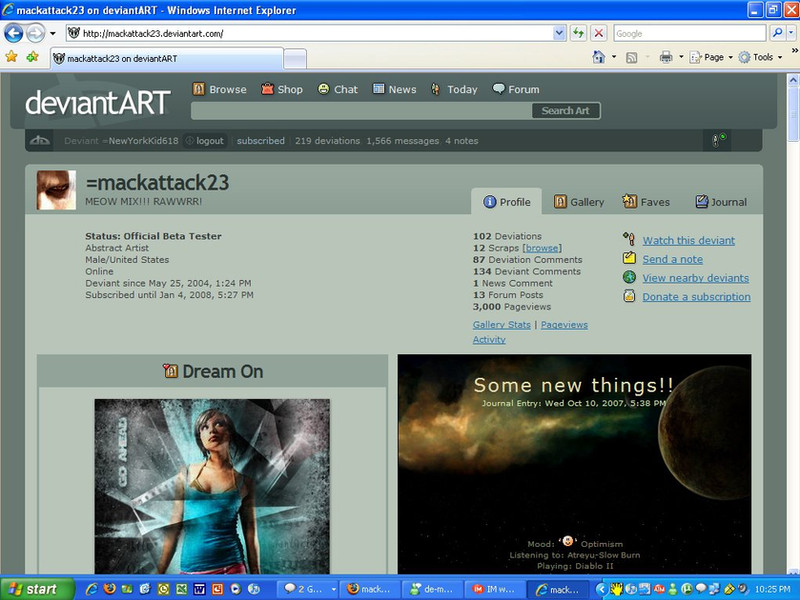Expand the address bar history dropdown
Viewport: 800px width, 600px height.
tap(559, 34)
